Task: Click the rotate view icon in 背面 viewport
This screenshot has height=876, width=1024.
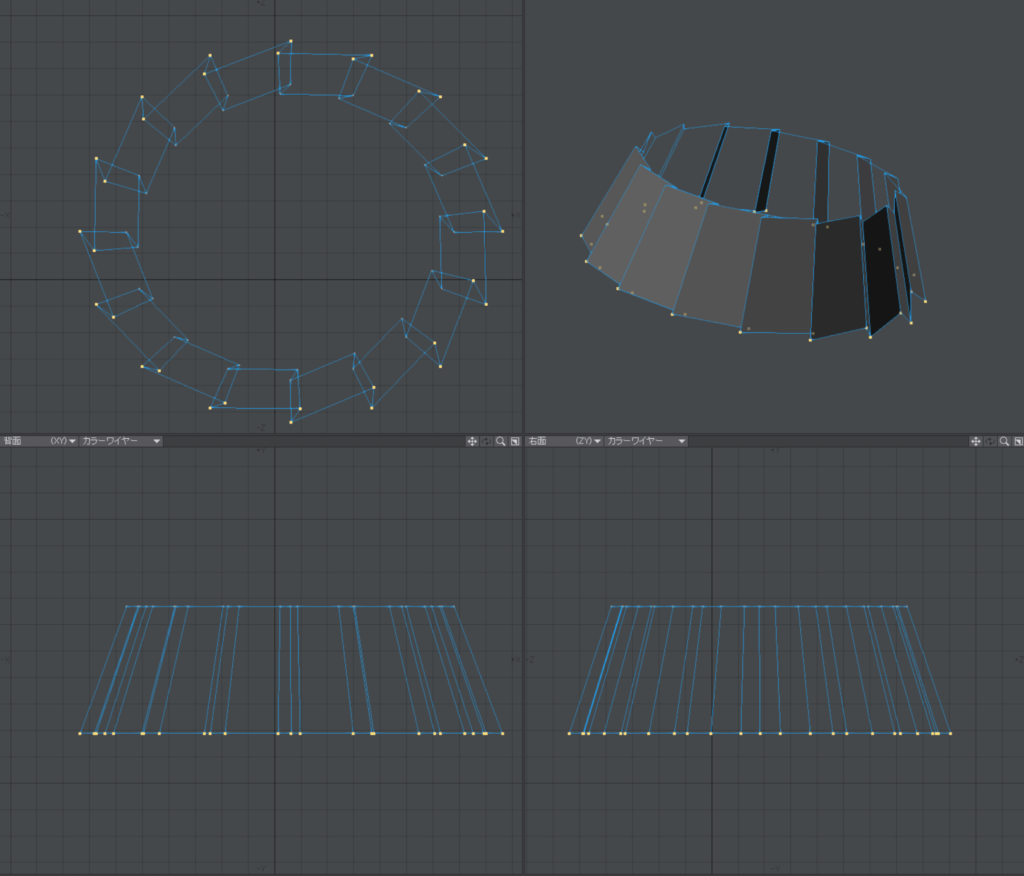Action: tap(487, 442)
